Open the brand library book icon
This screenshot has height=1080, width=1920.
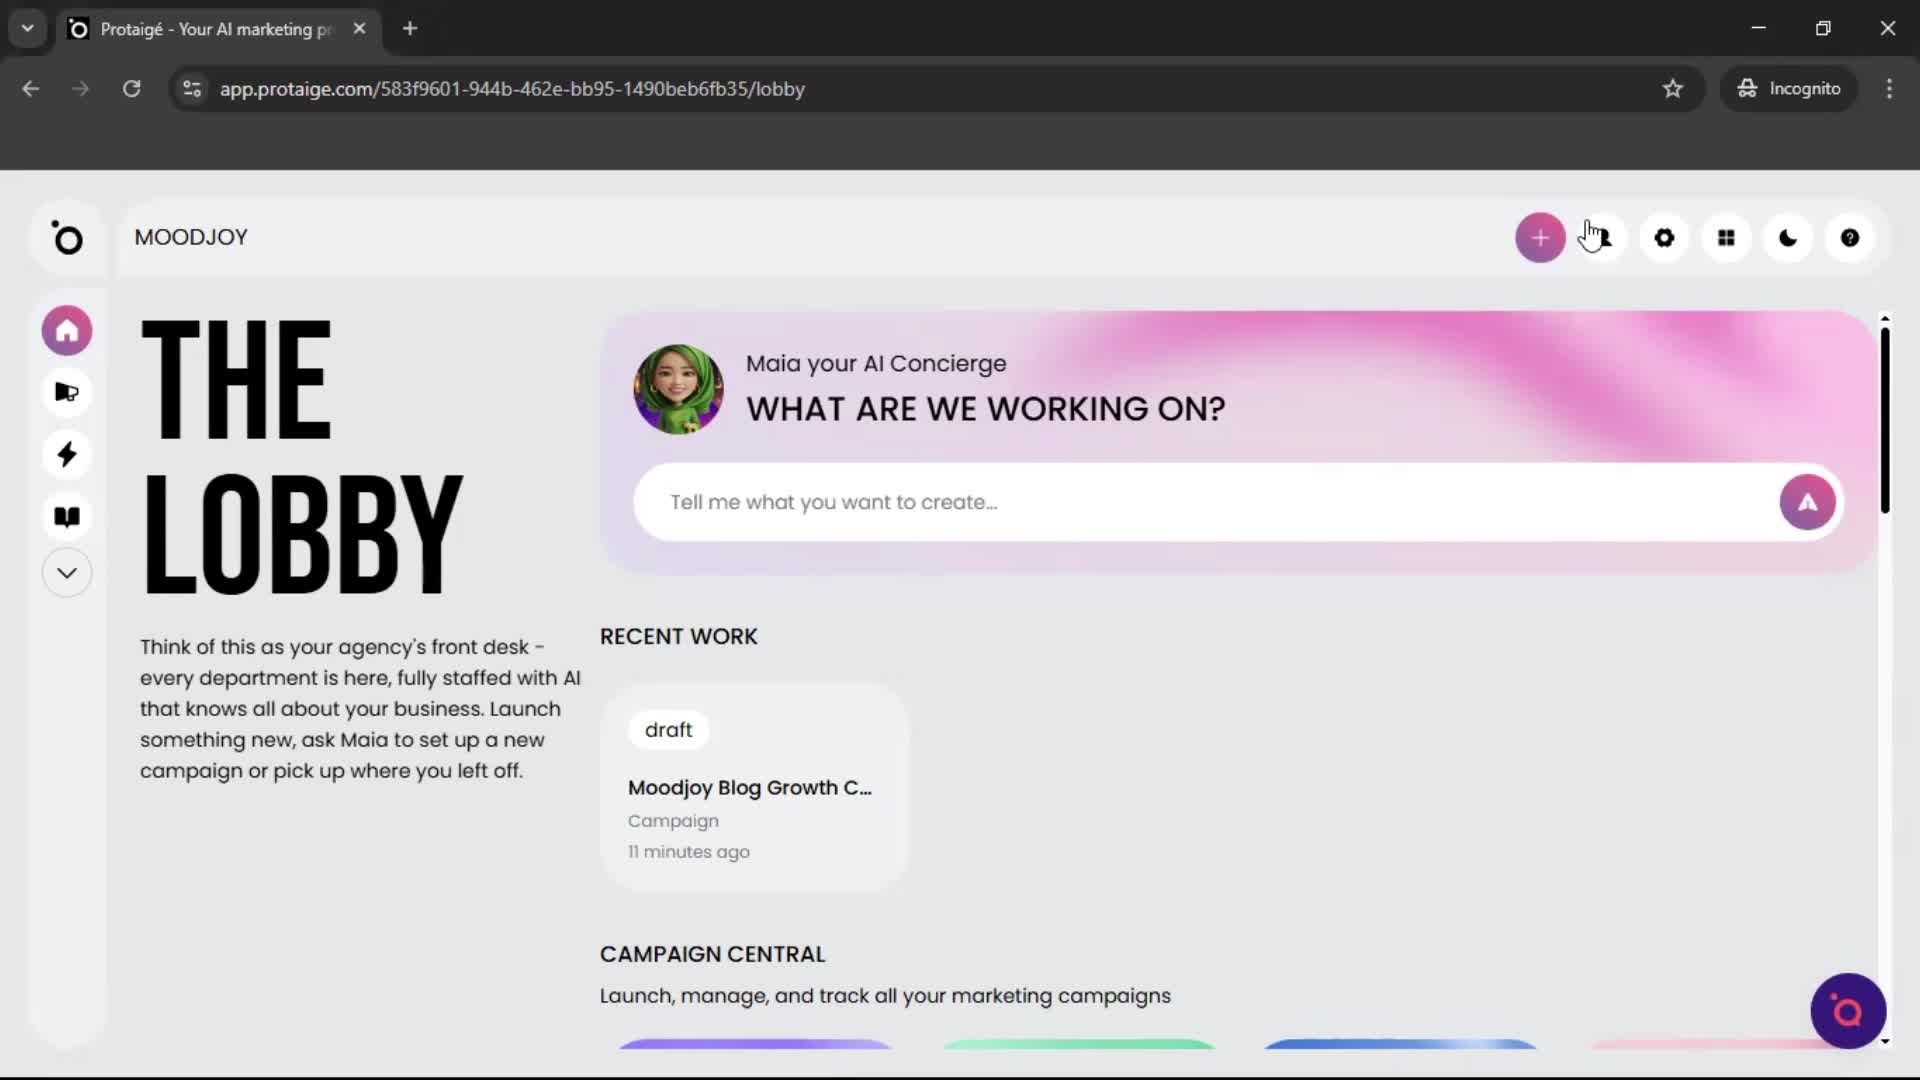click(66, 516)
